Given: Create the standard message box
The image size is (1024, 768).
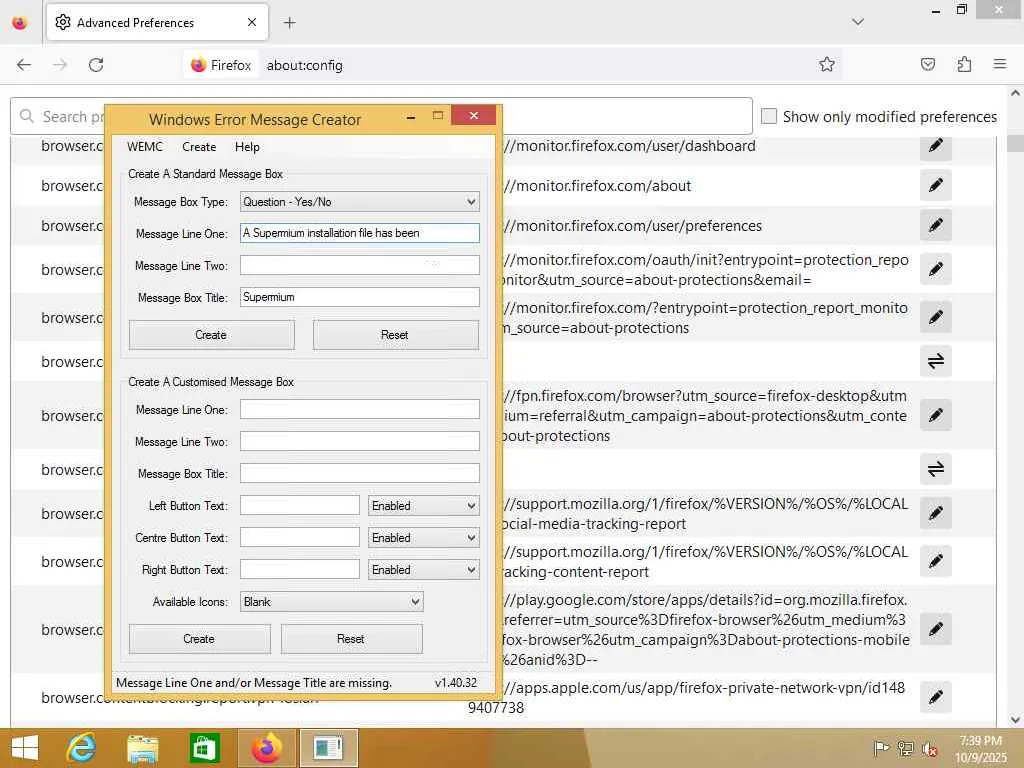Looking at the screenshot, I should pos(212,335).
